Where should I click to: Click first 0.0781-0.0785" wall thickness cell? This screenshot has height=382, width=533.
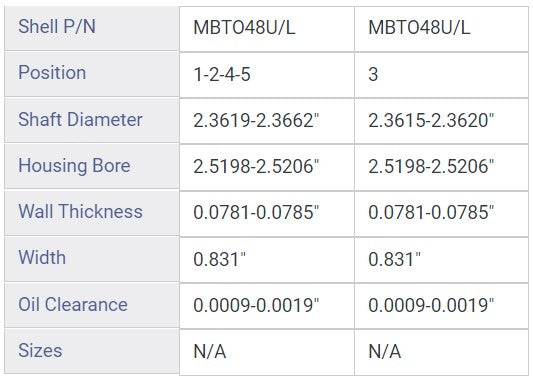pyautogui.click(x=267, y=214)
